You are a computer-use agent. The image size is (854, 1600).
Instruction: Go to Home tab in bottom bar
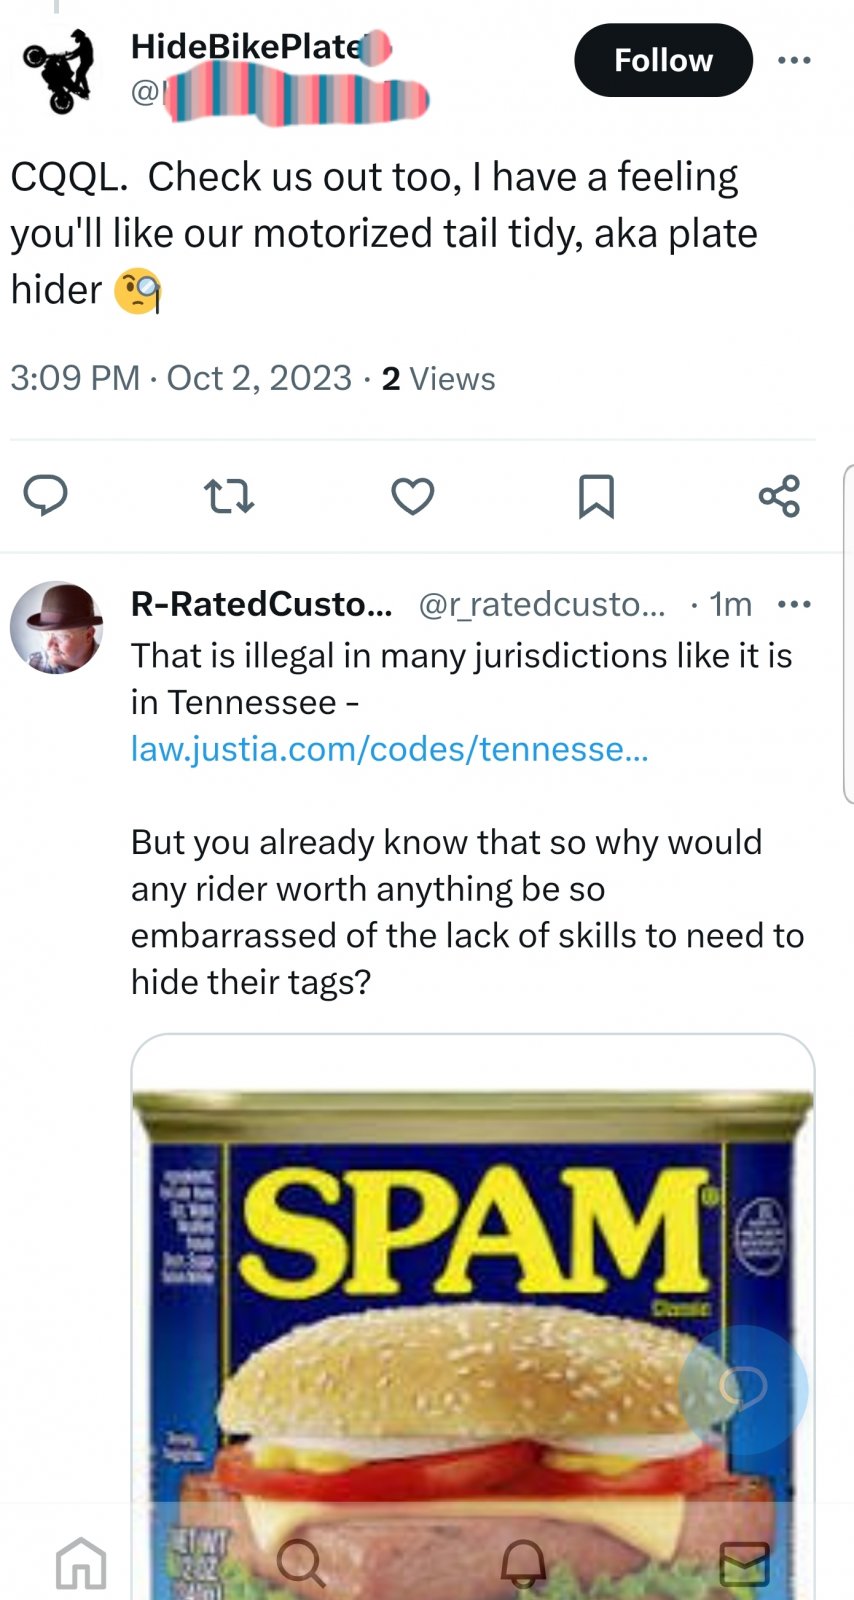tap(81, 1562)
